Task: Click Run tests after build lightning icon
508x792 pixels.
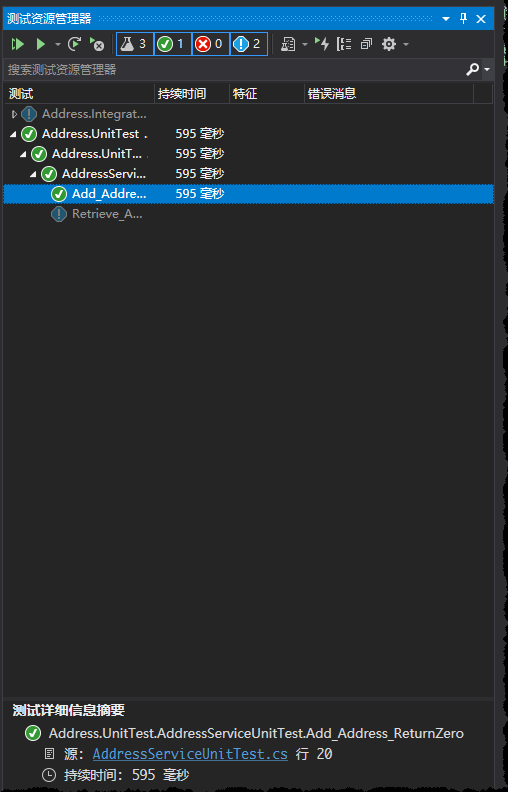Action: tap(322, 44)
